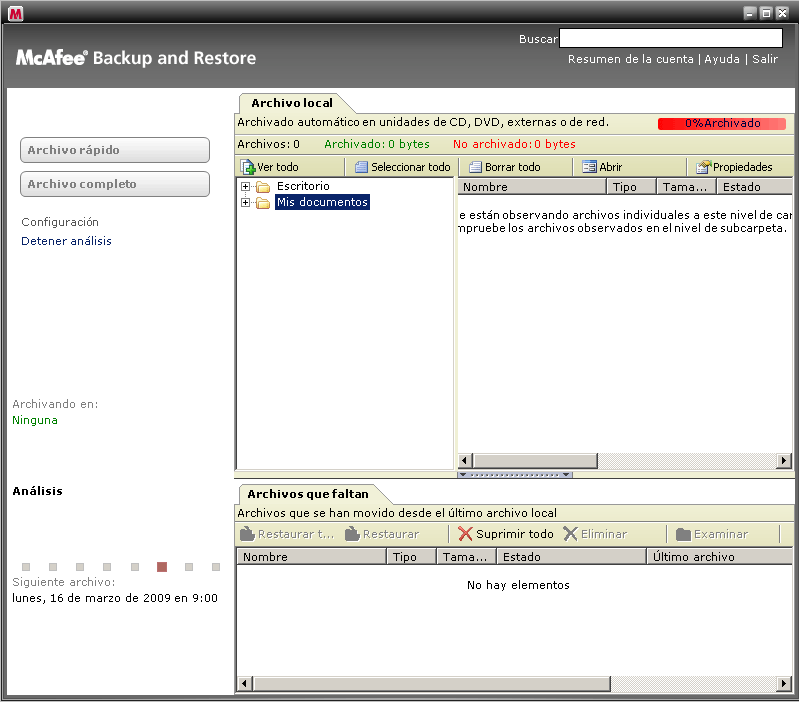Open the Detener análisis link
Viewport: 799px width, 702px height.
click(66, 241)
